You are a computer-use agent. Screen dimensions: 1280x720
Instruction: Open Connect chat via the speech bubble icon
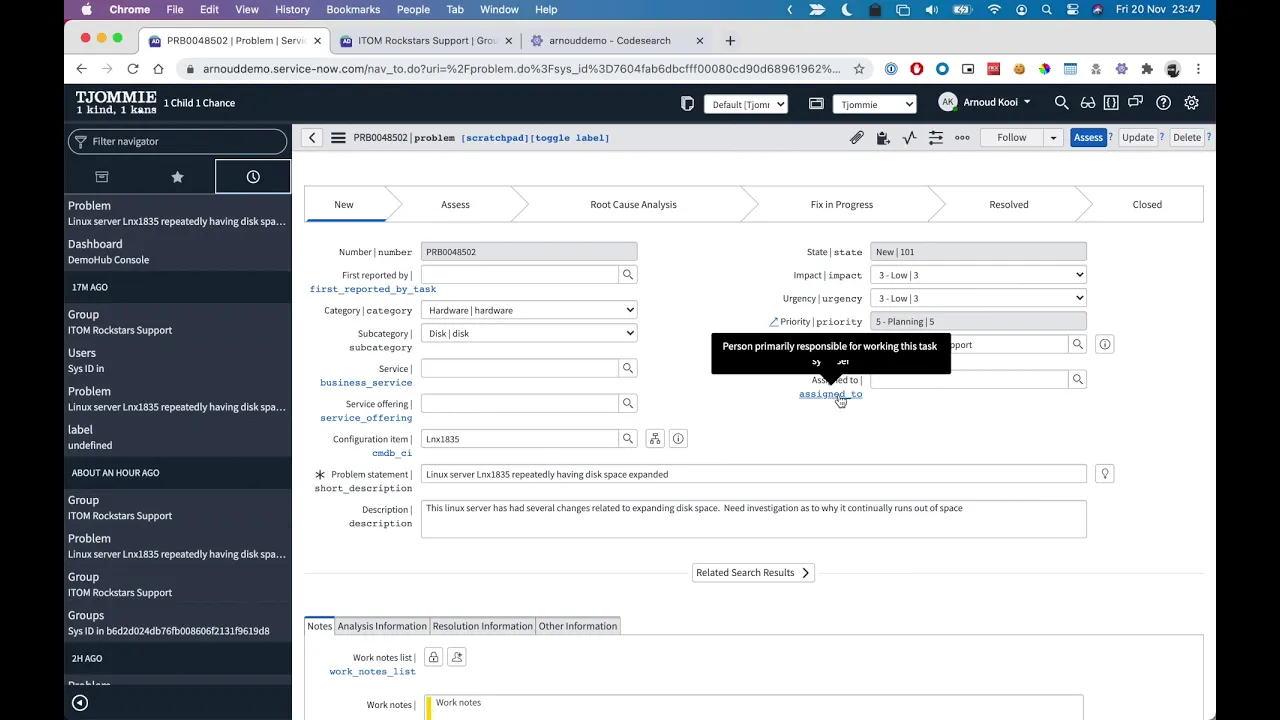coord(1135,103)
